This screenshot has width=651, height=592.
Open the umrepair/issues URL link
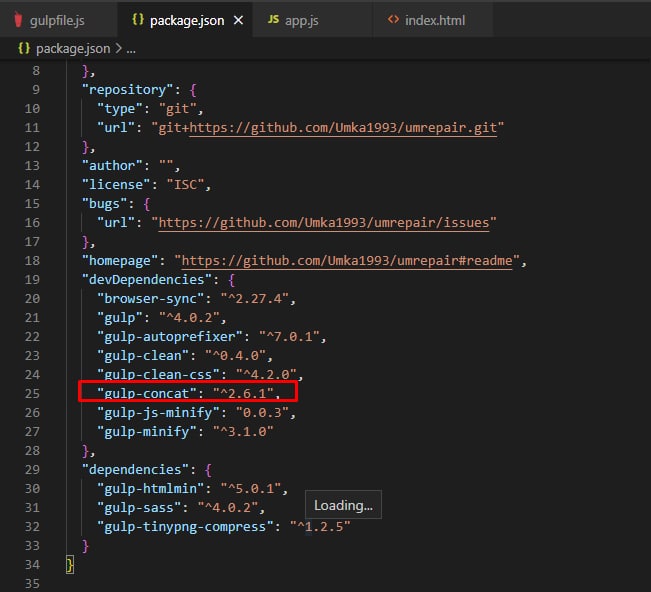pyautogui.click(x=324, y=223)
